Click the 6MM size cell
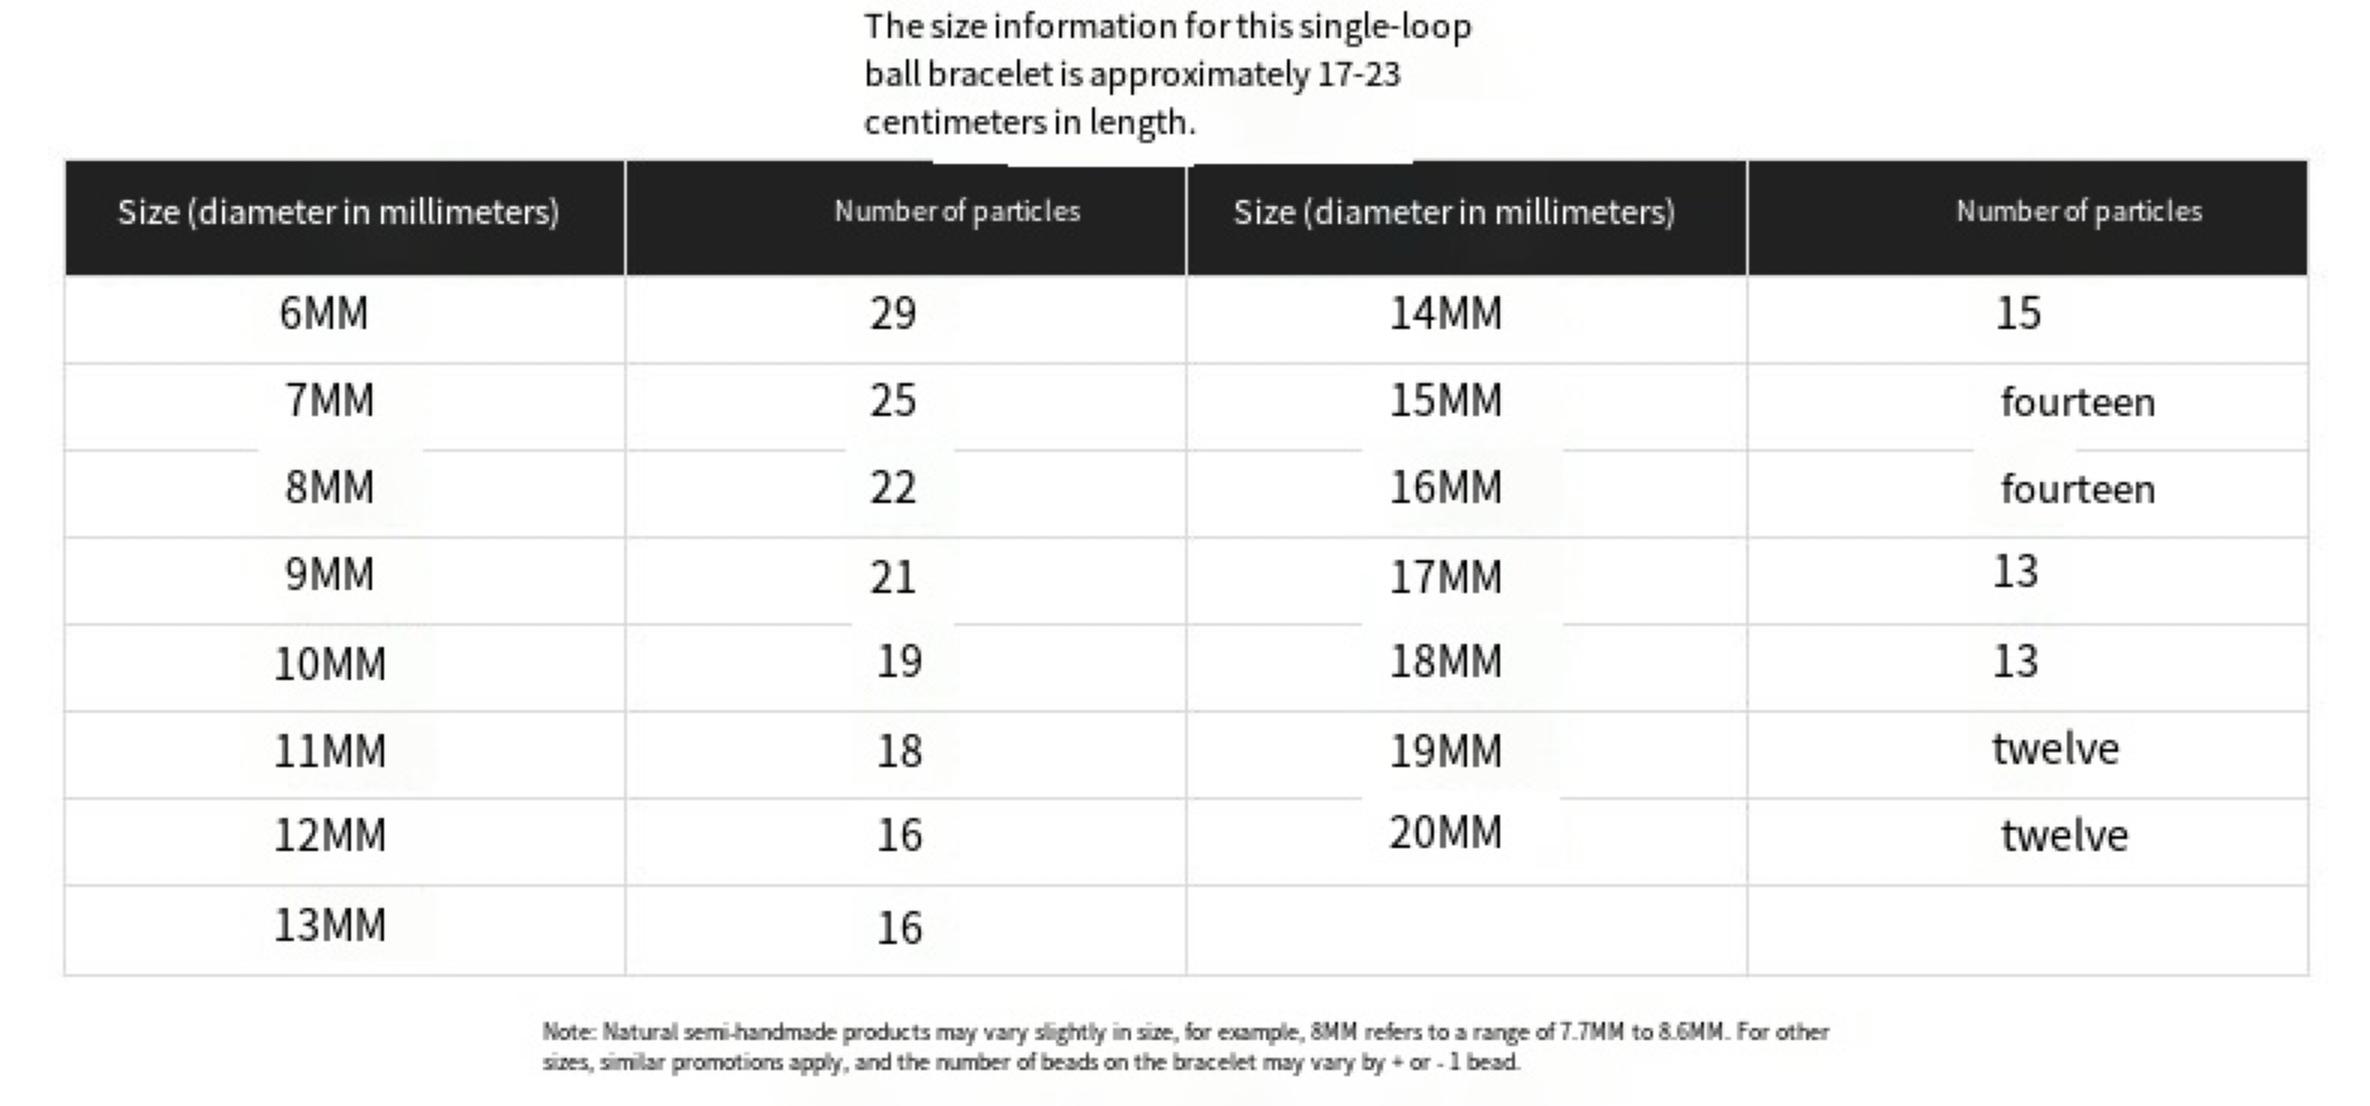The width and height of the screenshot is (2370, 1106). pyautogui.click(x=323, y=314)
